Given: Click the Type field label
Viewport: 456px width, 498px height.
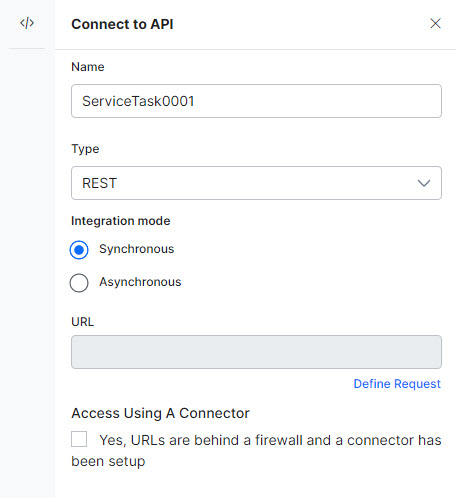Looking at the screenshot, I should pyautogui.click(x=85, y=149).
